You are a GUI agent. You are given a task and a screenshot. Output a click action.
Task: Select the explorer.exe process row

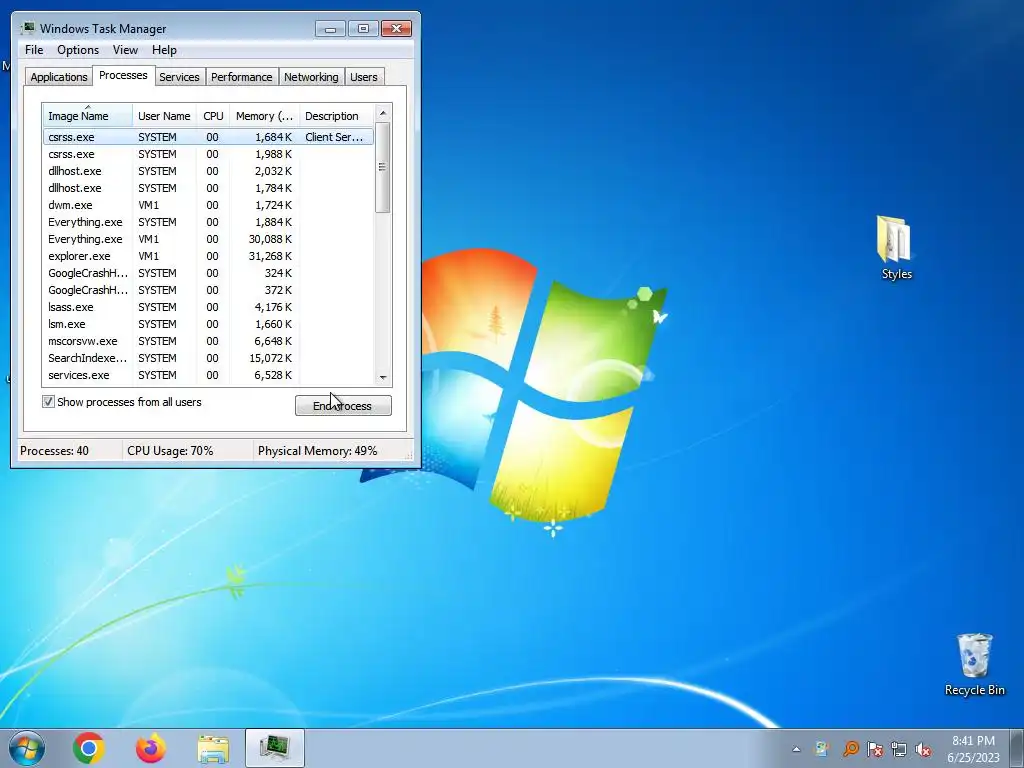click(x=208, y=256)
